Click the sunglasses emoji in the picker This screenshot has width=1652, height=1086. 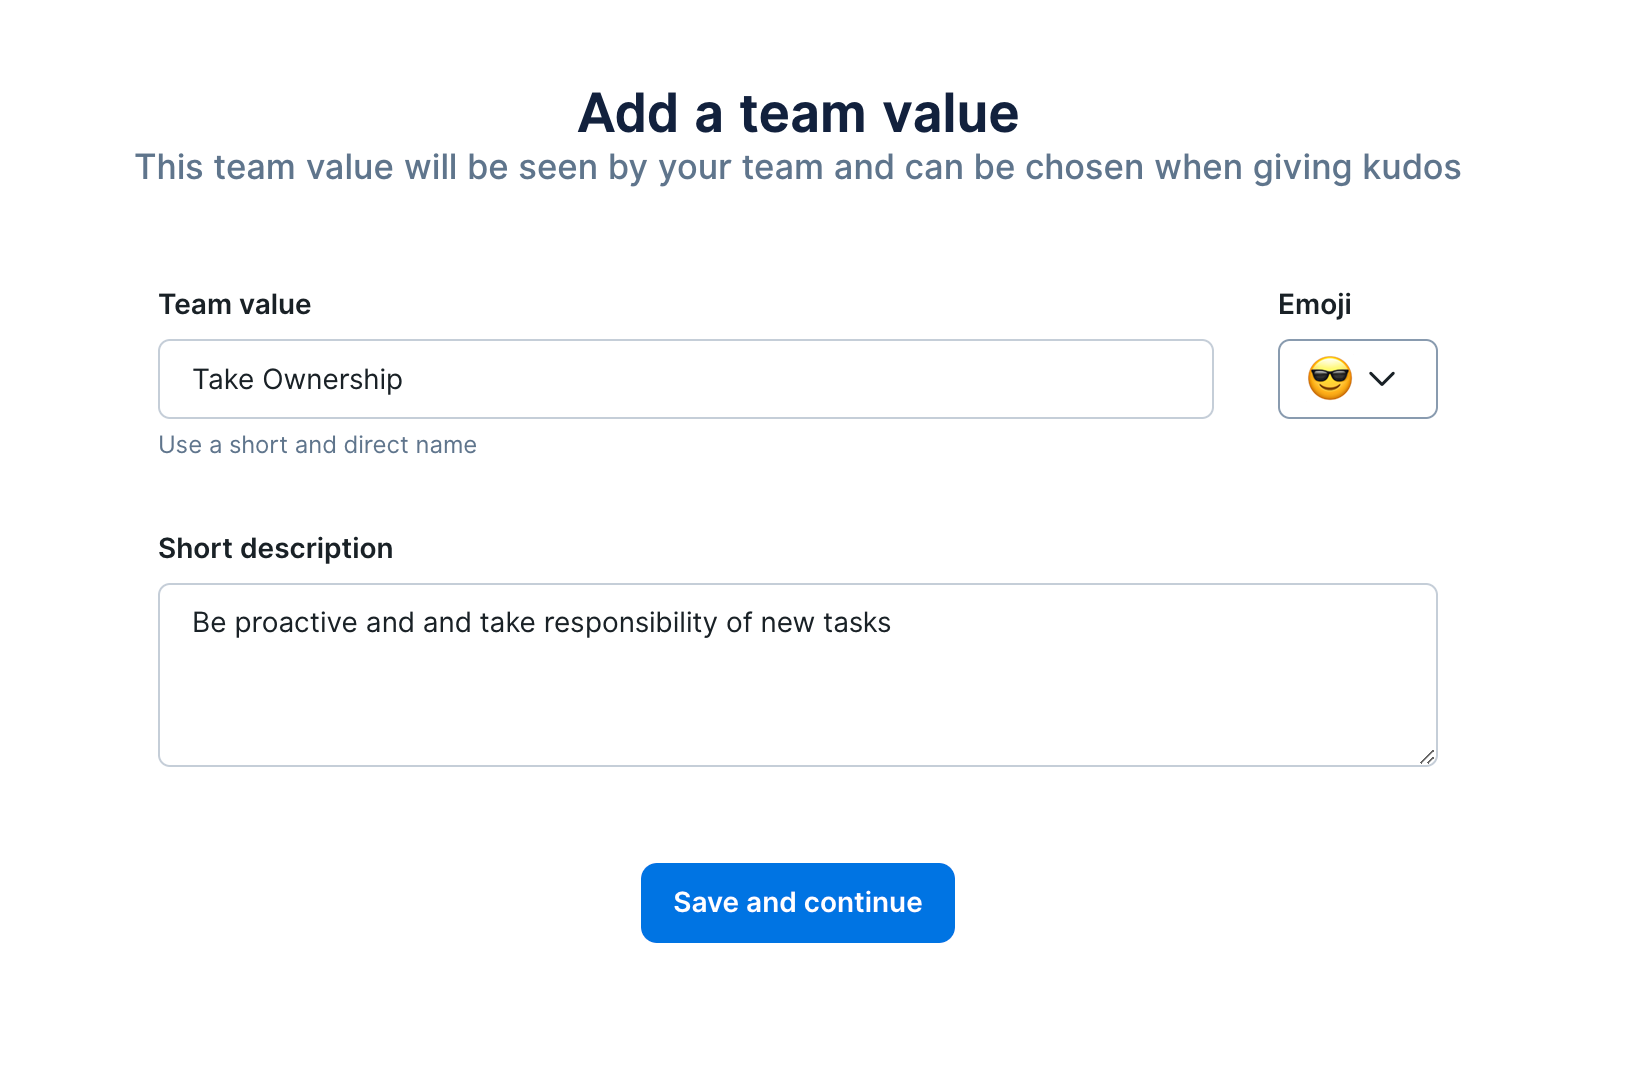coord(1329,379)
